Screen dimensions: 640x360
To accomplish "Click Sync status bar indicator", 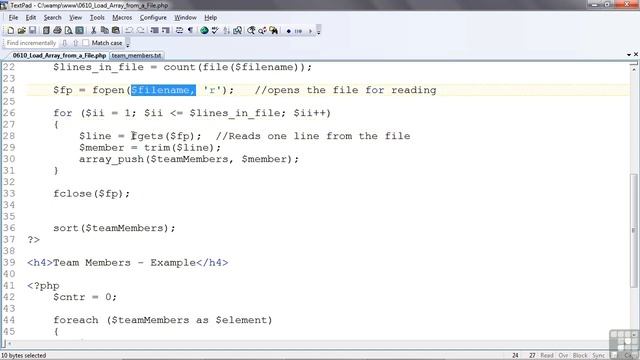I will click(598, 356).
